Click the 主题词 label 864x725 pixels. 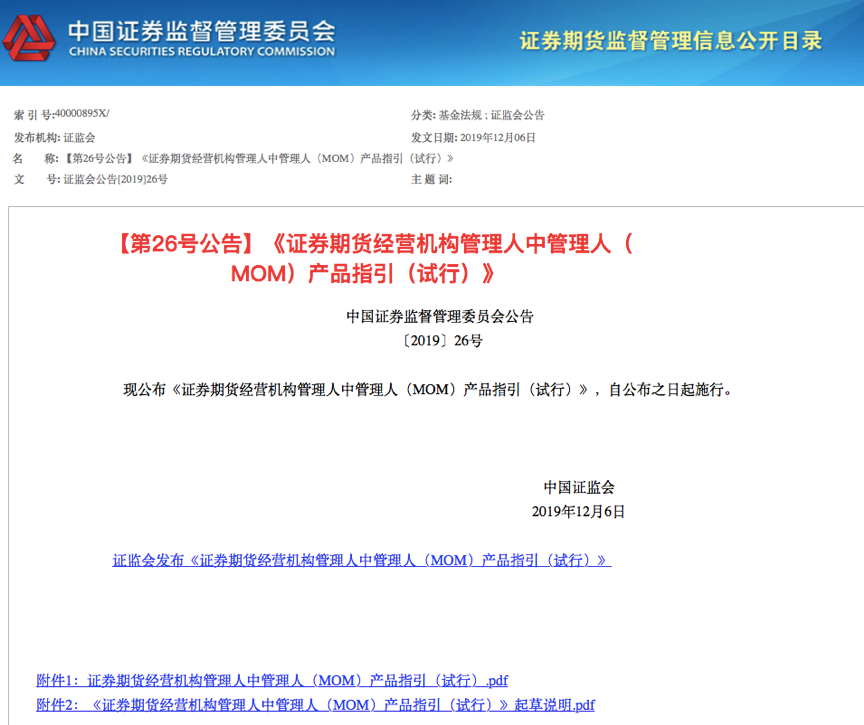(x=431, y=179)
